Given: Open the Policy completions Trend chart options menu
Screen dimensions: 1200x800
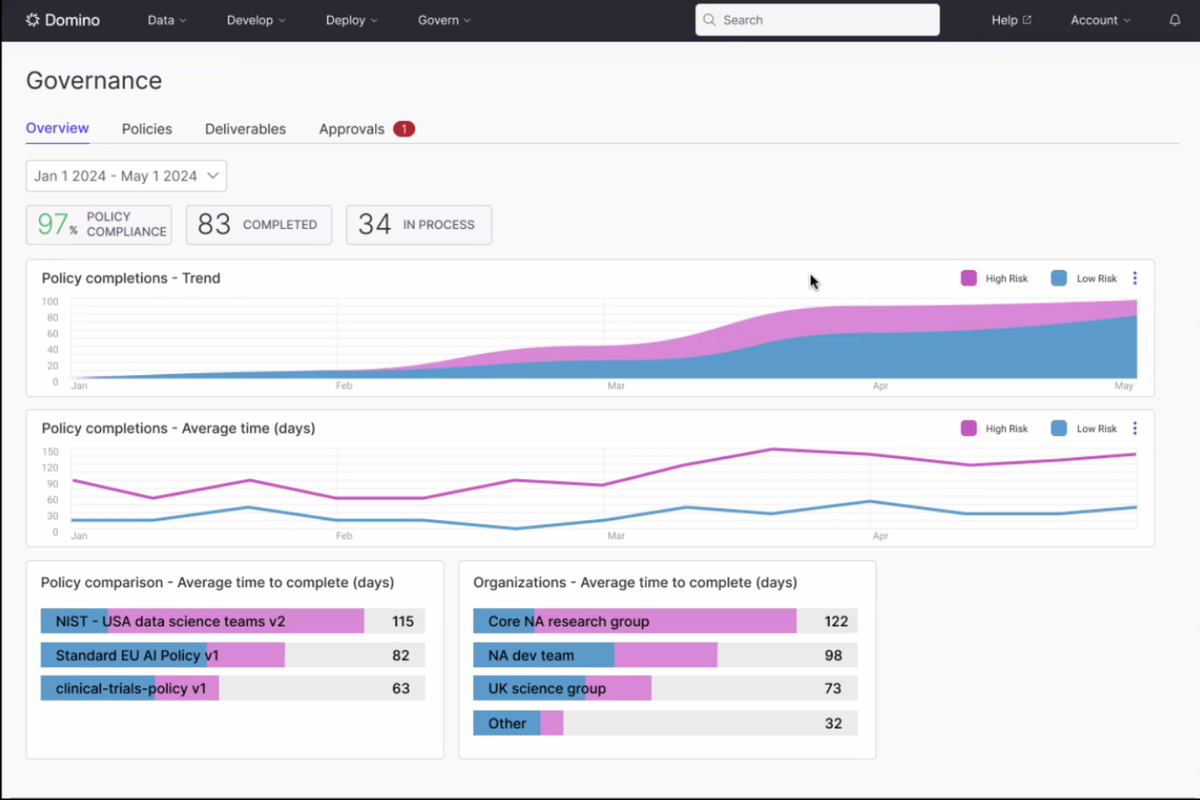Looking at the screenshot, I should coord(1134,278).
